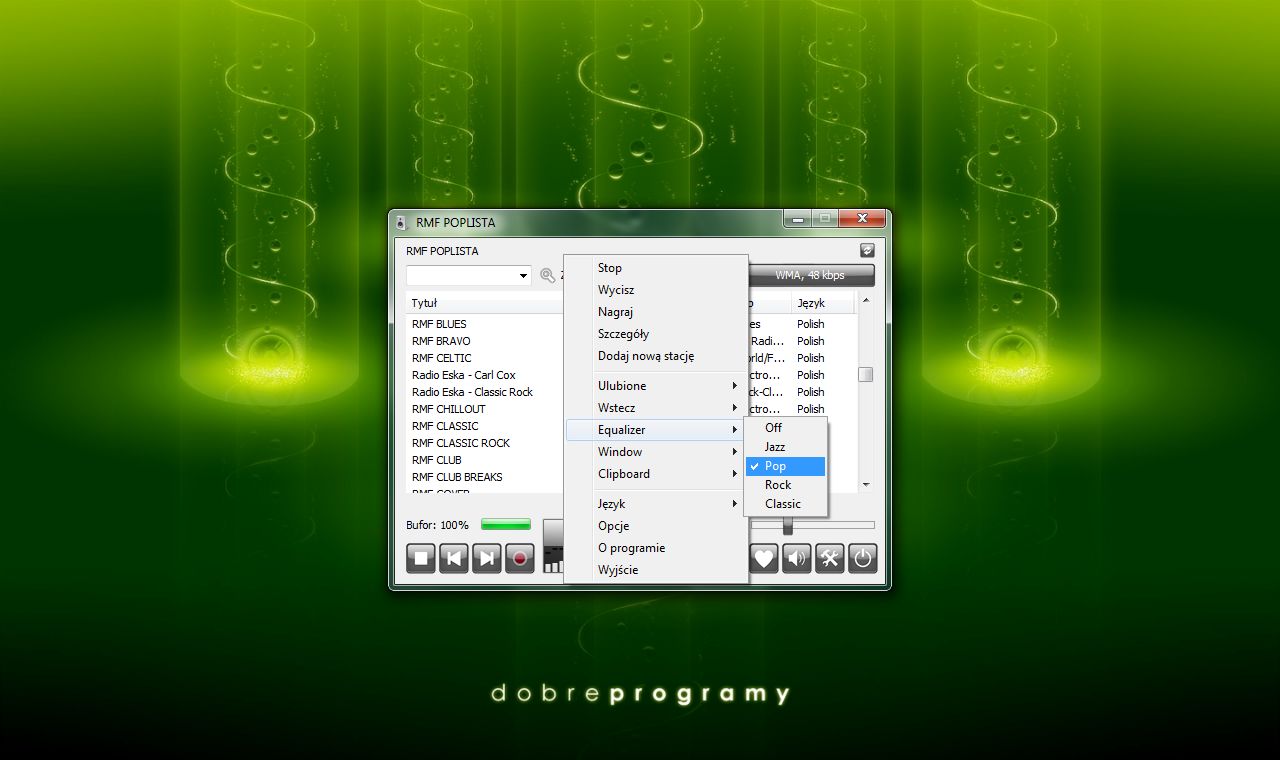The height and width of the screenshot is (760, 1280).
Task: Click the list scroll down arrow
Action: pos(866,485)
